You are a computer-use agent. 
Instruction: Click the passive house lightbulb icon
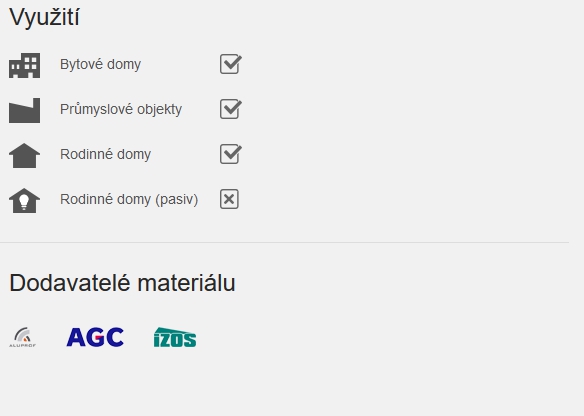coord(24,200)
